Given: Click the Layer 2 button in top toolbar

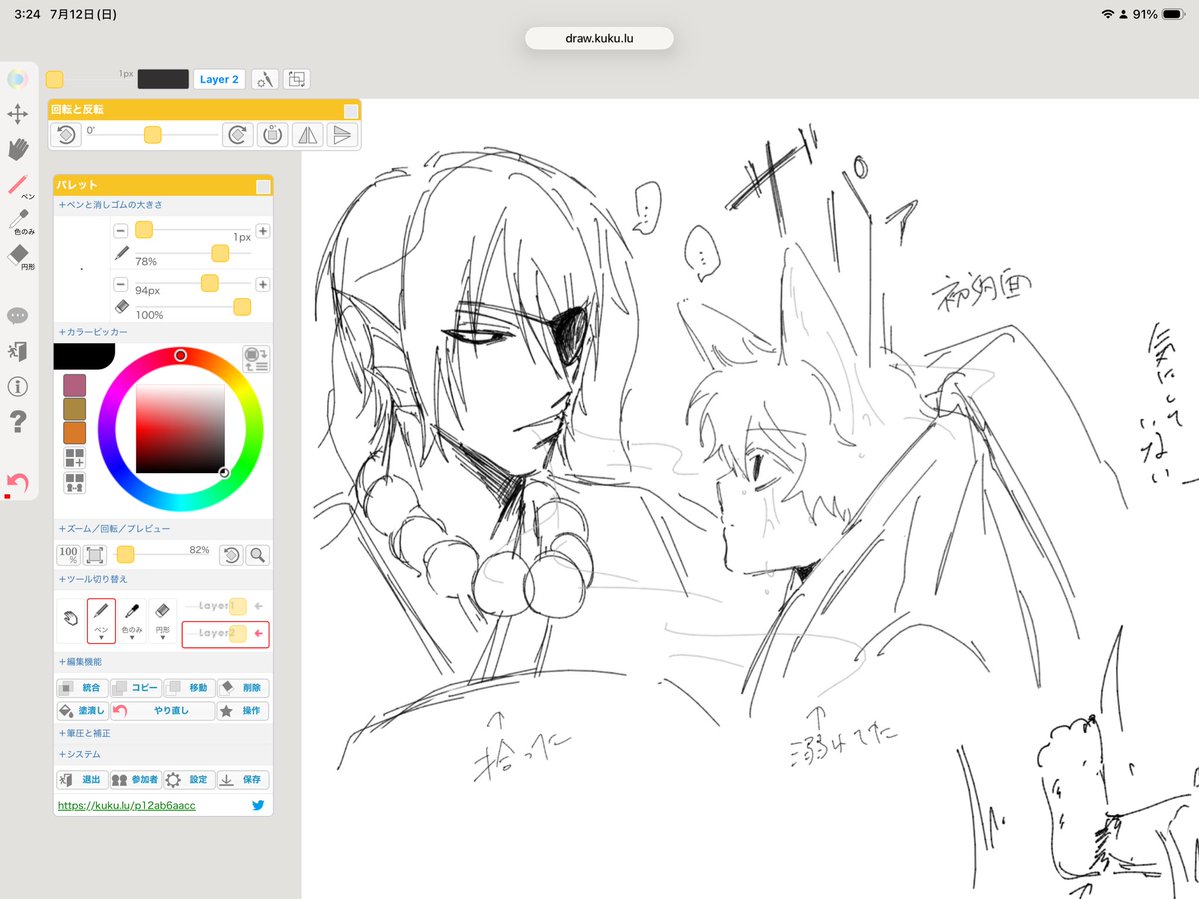Looking at the screenshot, I should click(x=219, y=80).
